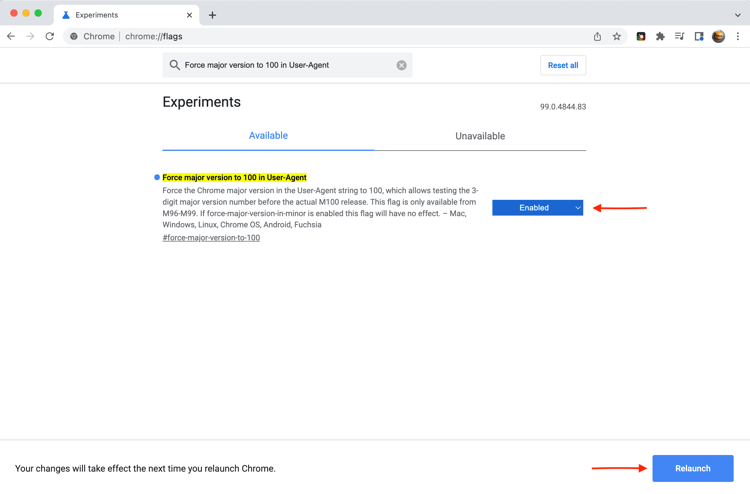
Task: Open Chrome's three-dot menu
Action: pyautogui.click(x=738, y=36)
